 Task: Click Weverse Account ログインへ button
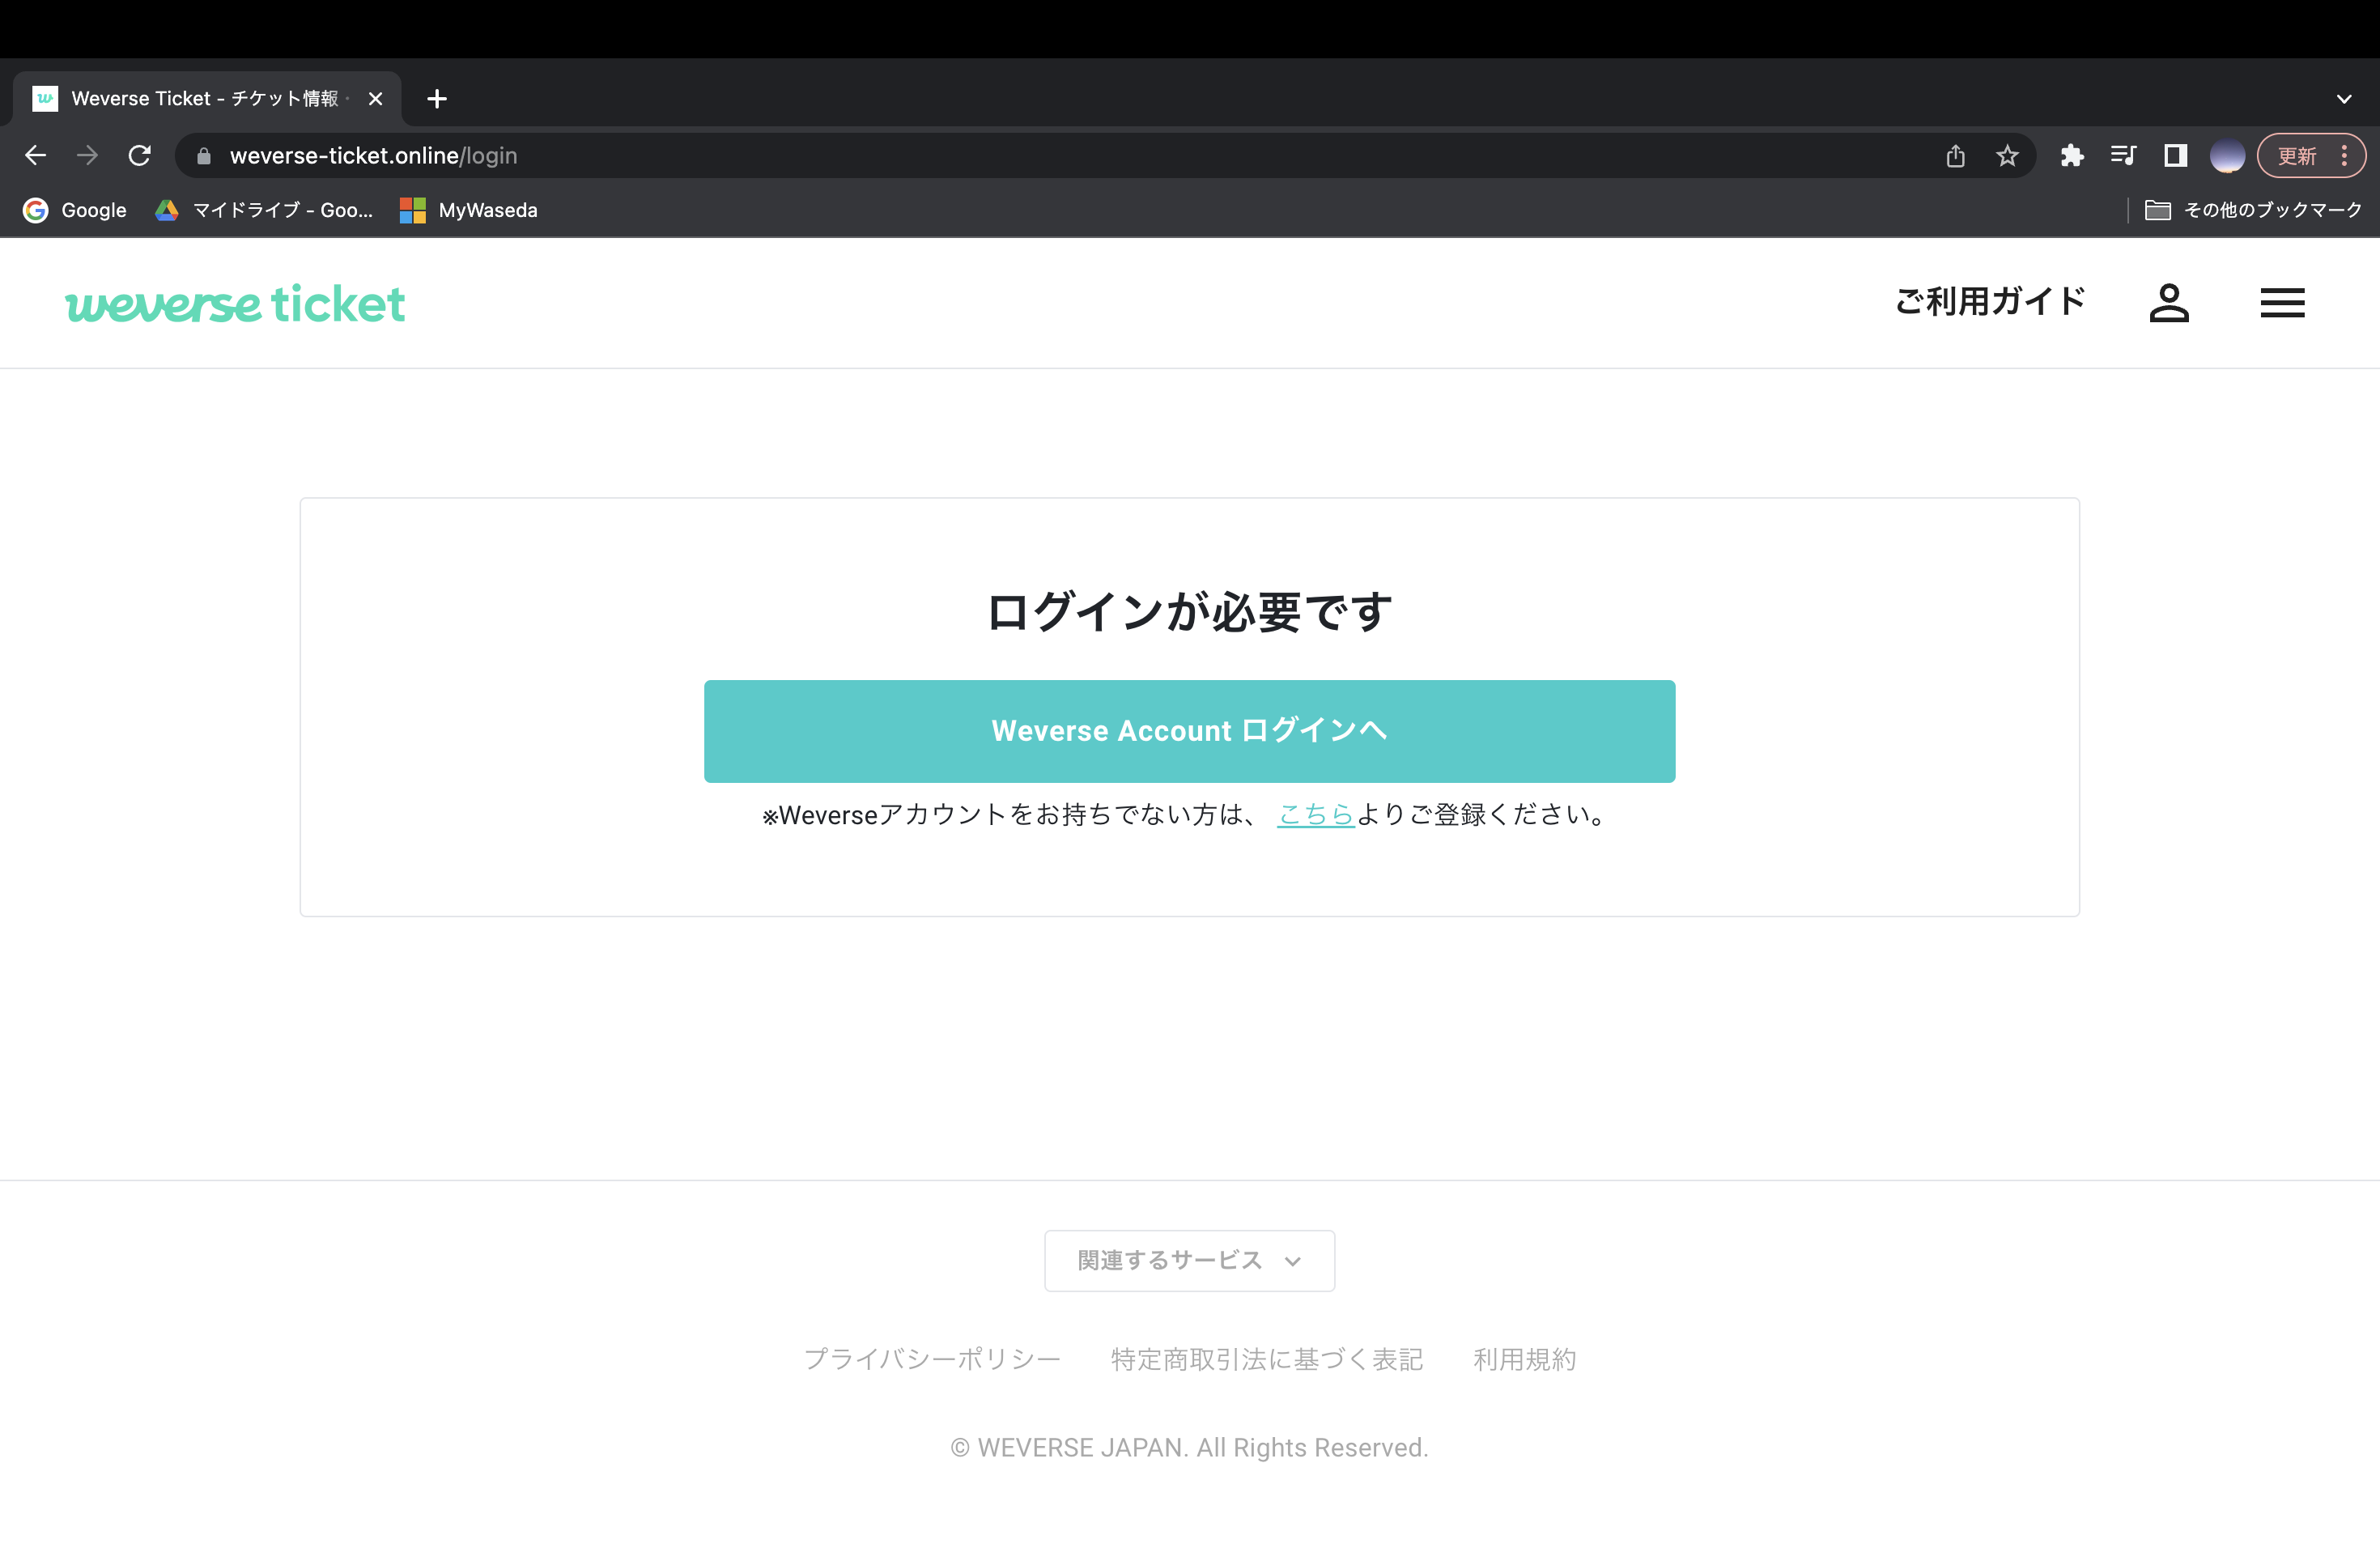click(x=1189, y=731)
